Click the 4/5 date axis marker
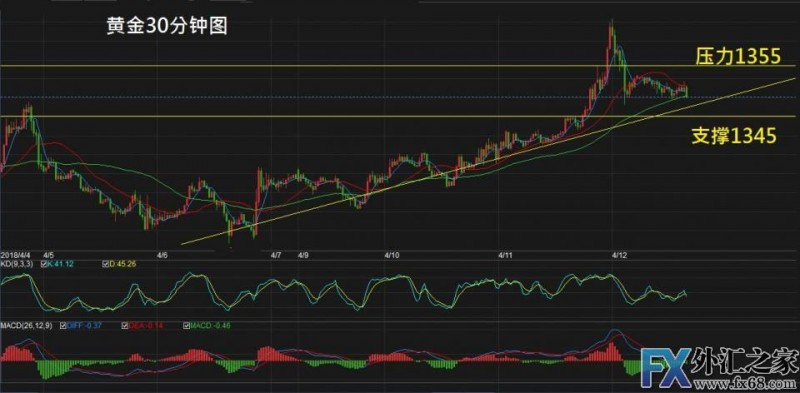This screenshot has width=800, height=393. point(49,254)
